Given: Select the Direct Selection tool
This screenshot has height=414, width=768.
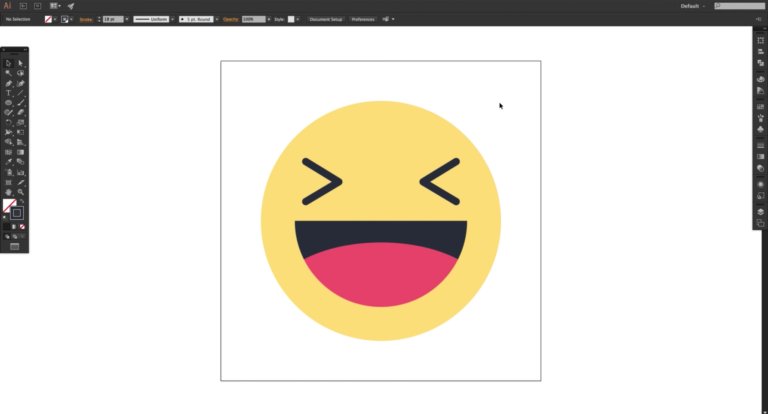Looking at the screenshot, I should click(x=21, y=63).
